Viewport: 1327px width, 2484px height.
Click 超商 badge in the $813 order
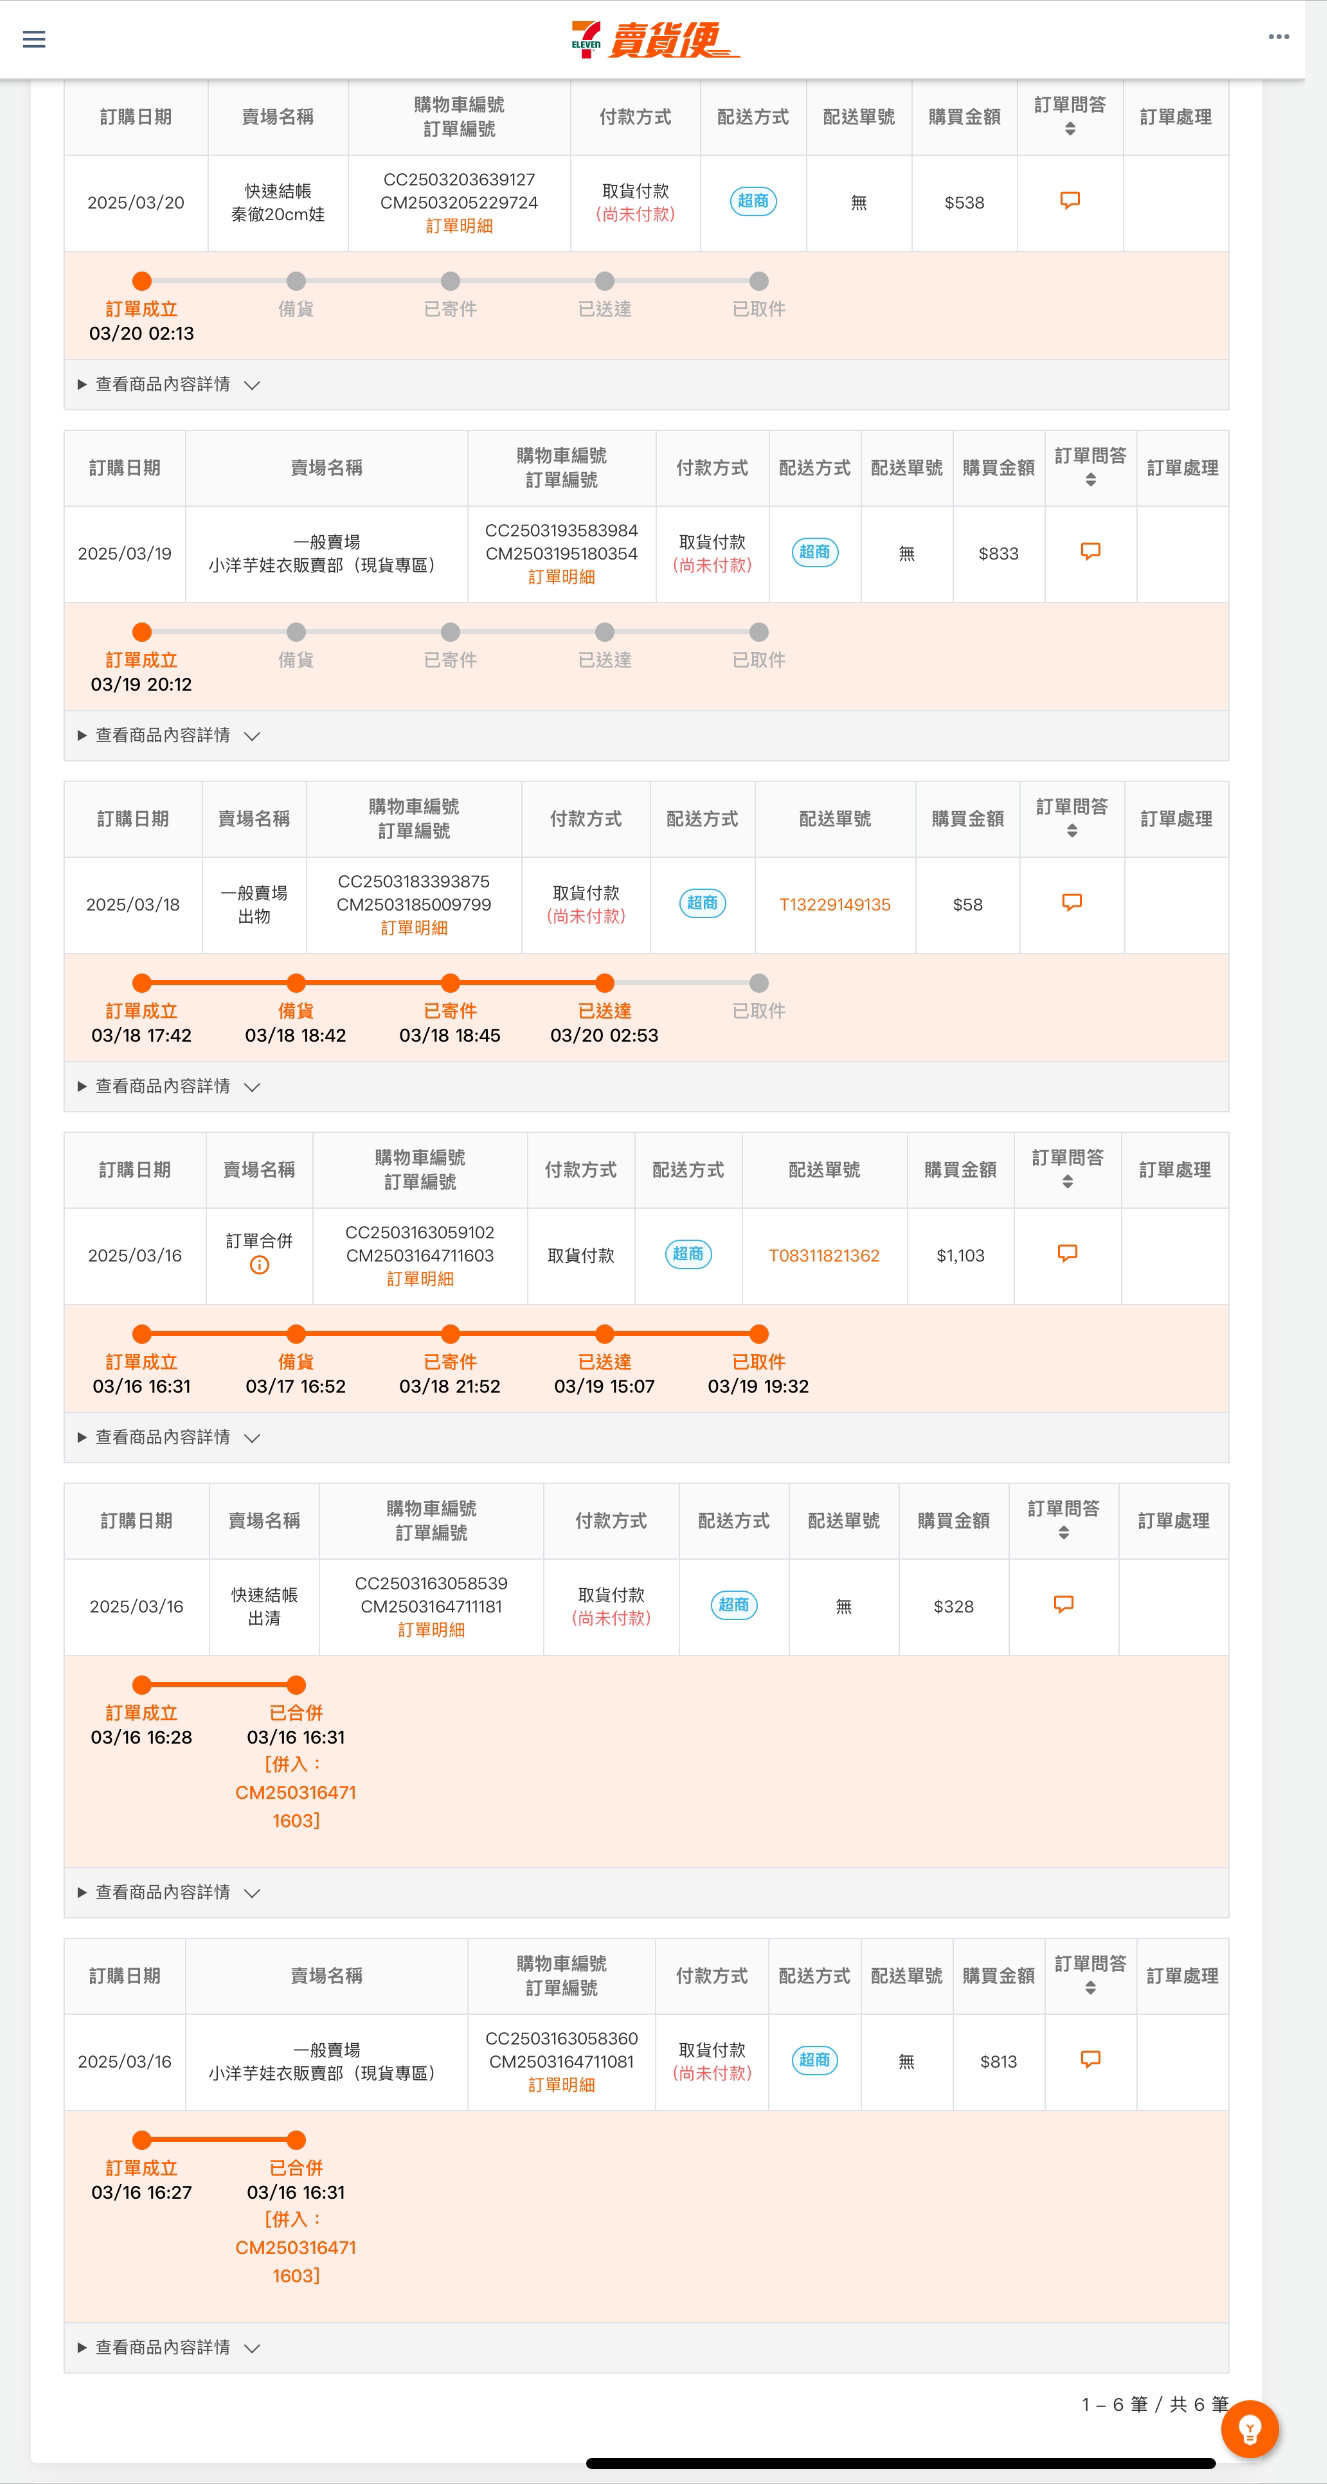[x=815, y=2060]
